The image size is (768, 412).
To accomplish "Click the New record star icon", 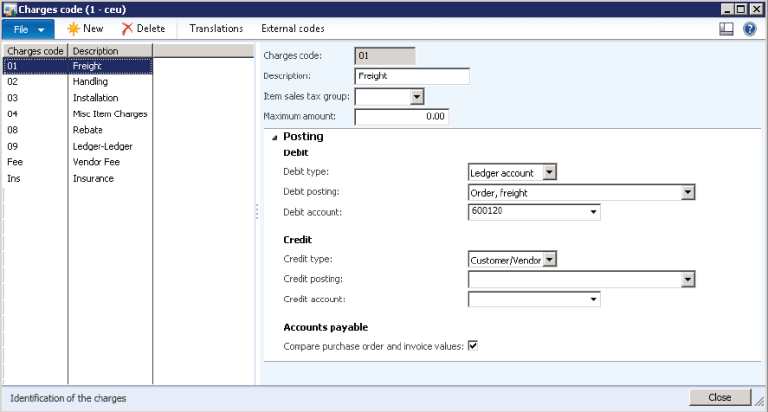I will [x=73, y=29].
